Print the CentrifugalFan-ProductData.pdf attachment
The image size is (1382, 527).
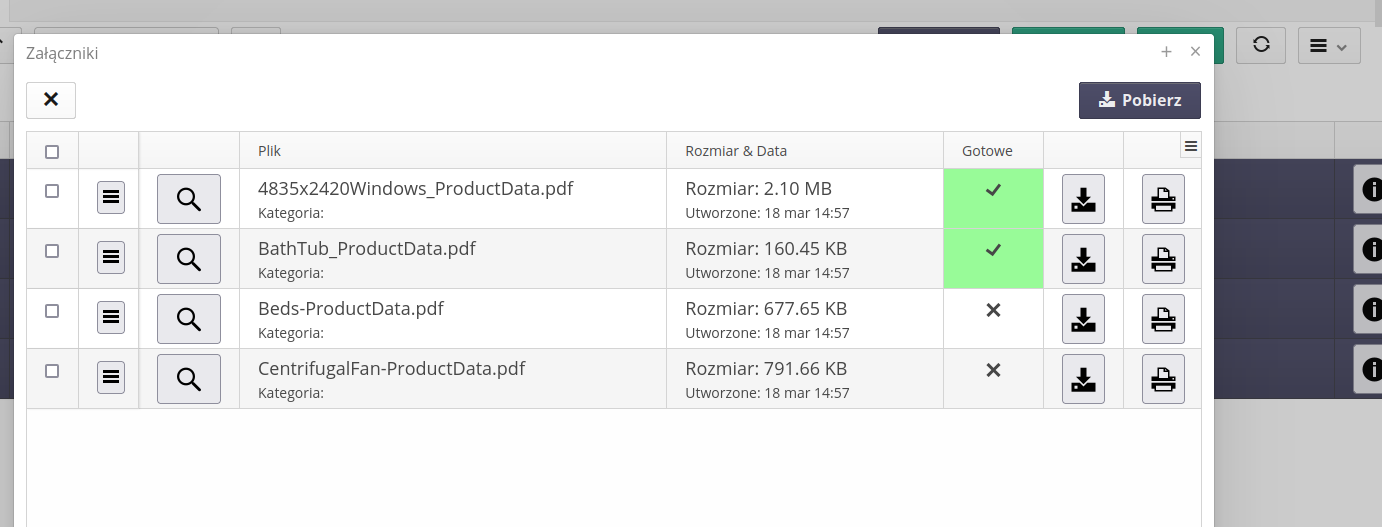[x=1163, y=379]
